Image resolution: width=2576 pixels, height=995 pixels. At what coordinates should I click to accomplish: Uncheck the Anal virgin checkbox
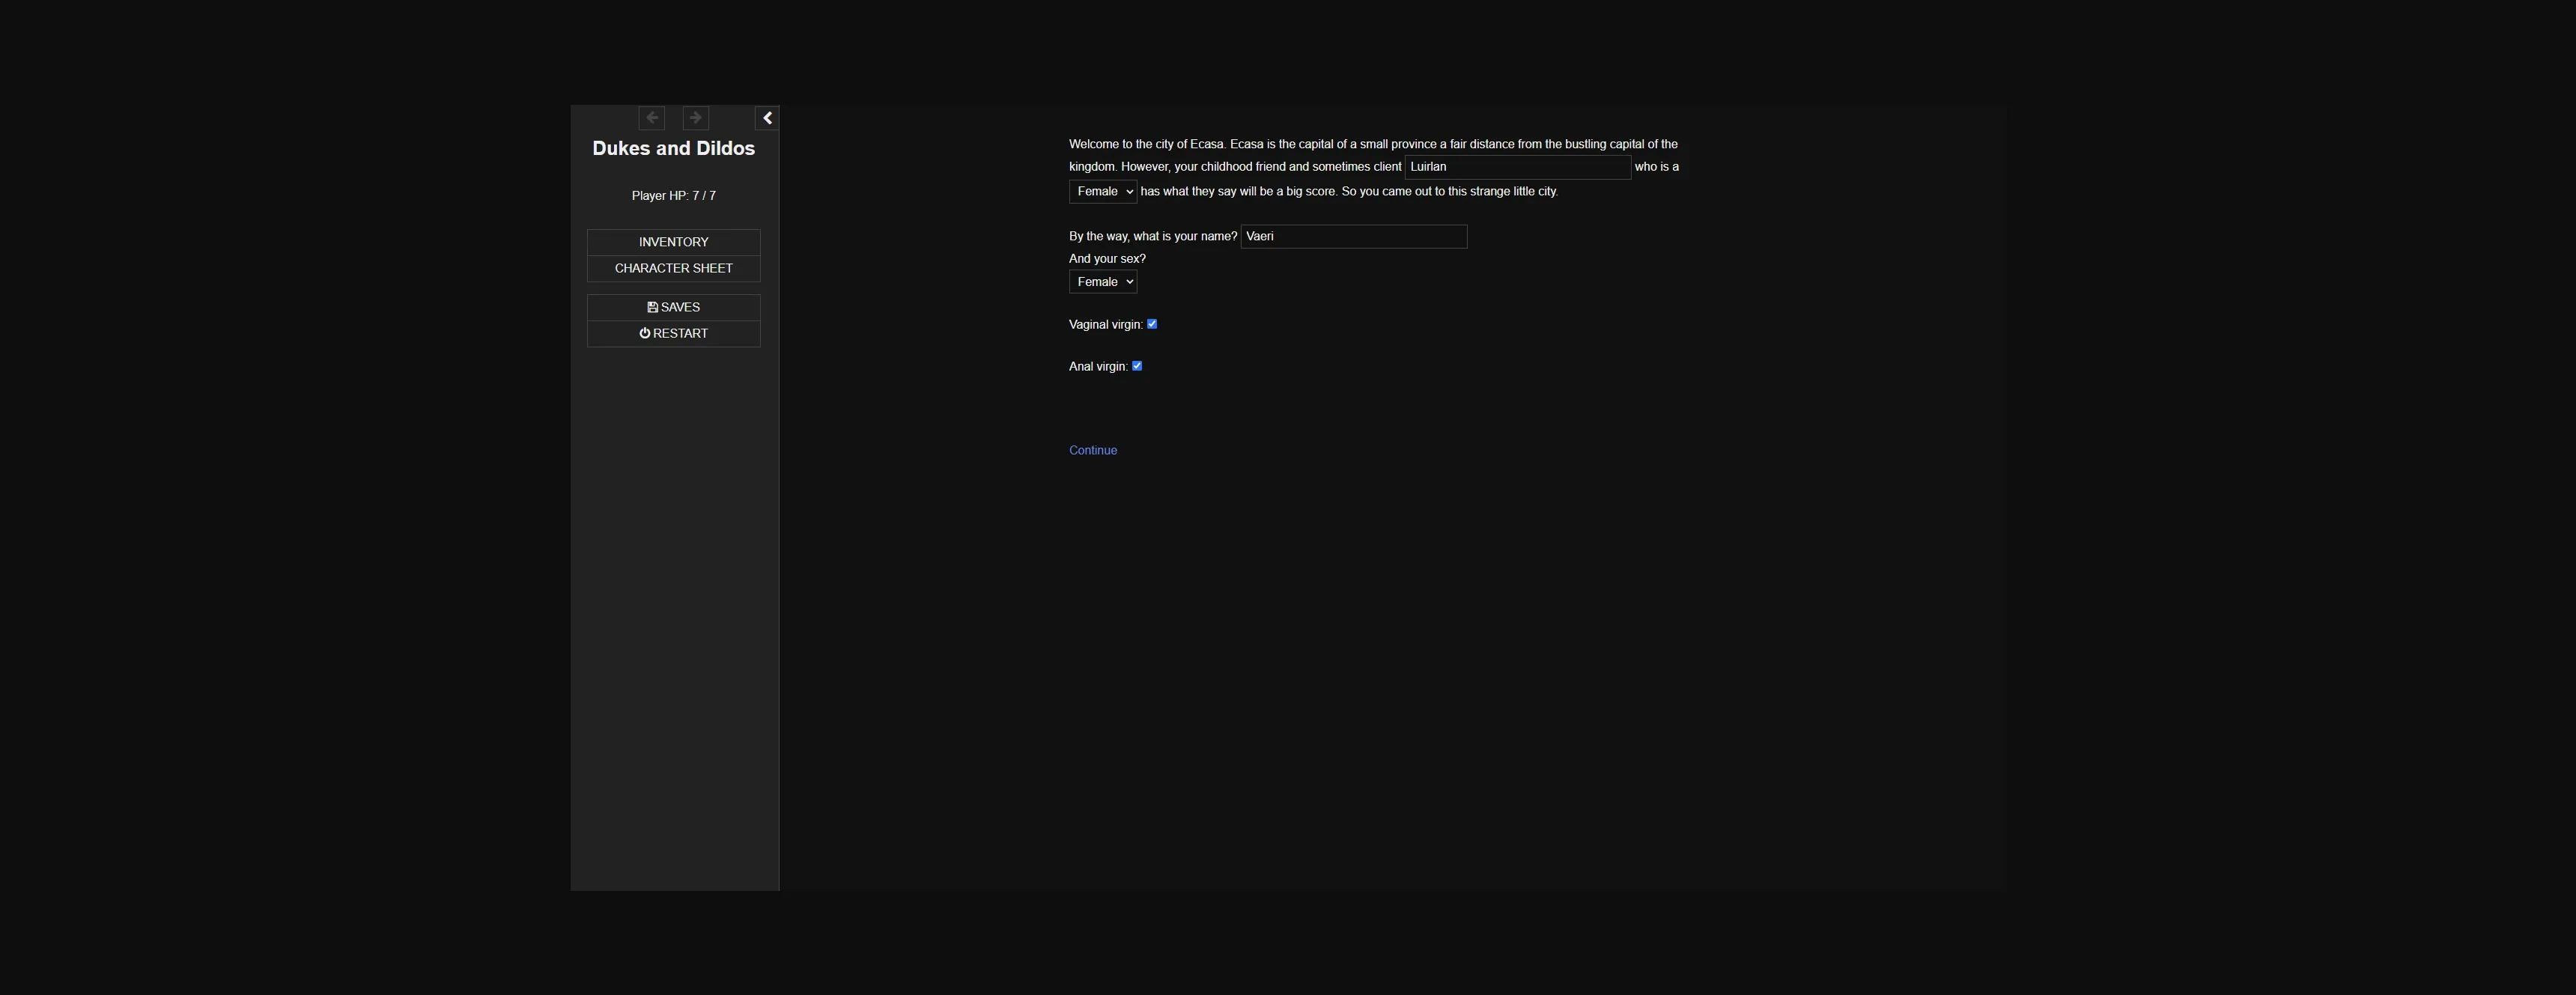(1135, 365)
